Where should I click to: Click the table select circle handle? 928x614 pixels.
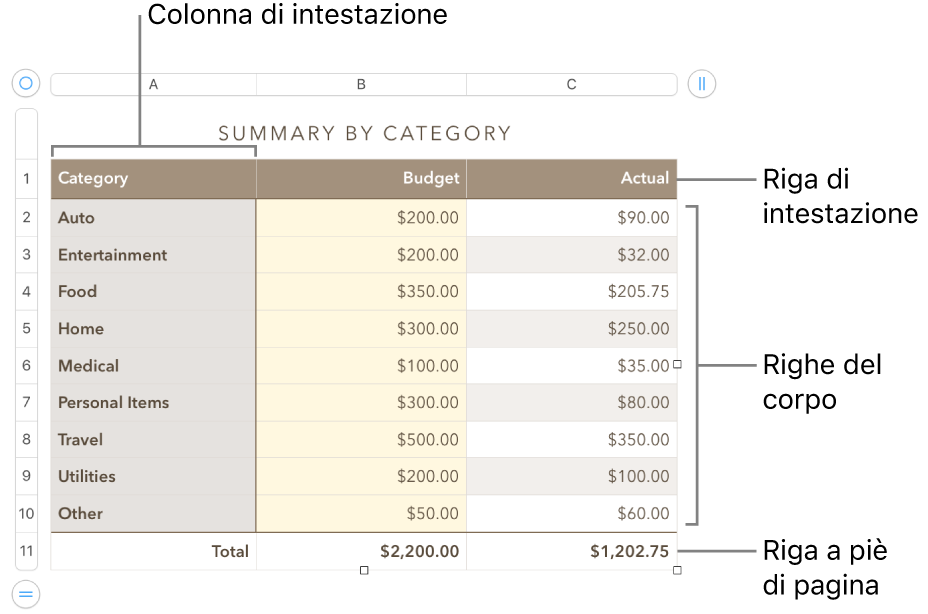26,84
